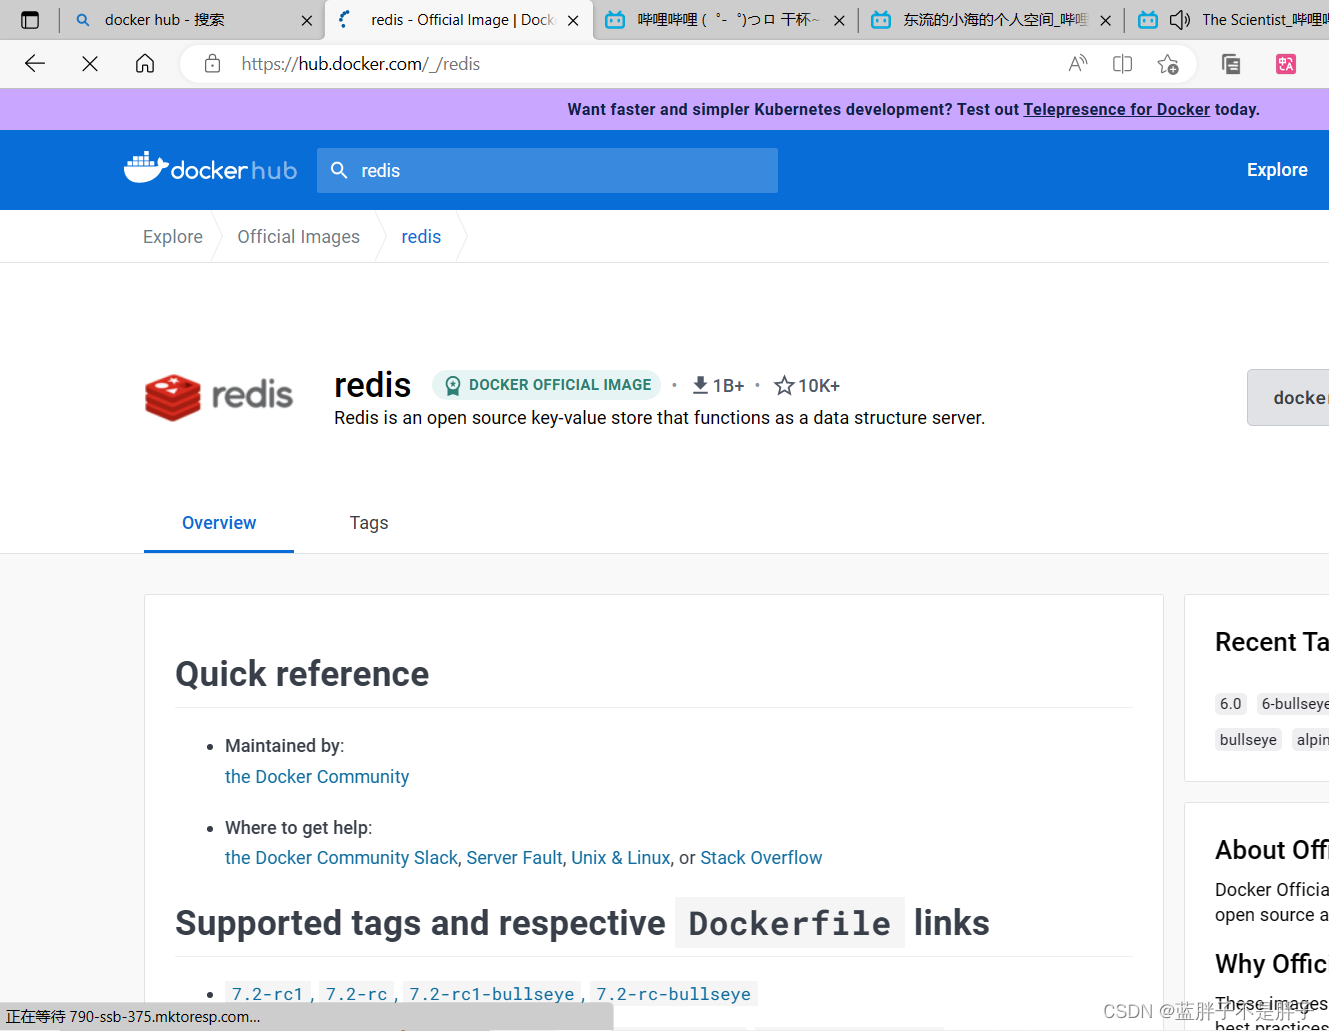
Task: Close the docker hub search tab
Action: click(x=307, y=20)
